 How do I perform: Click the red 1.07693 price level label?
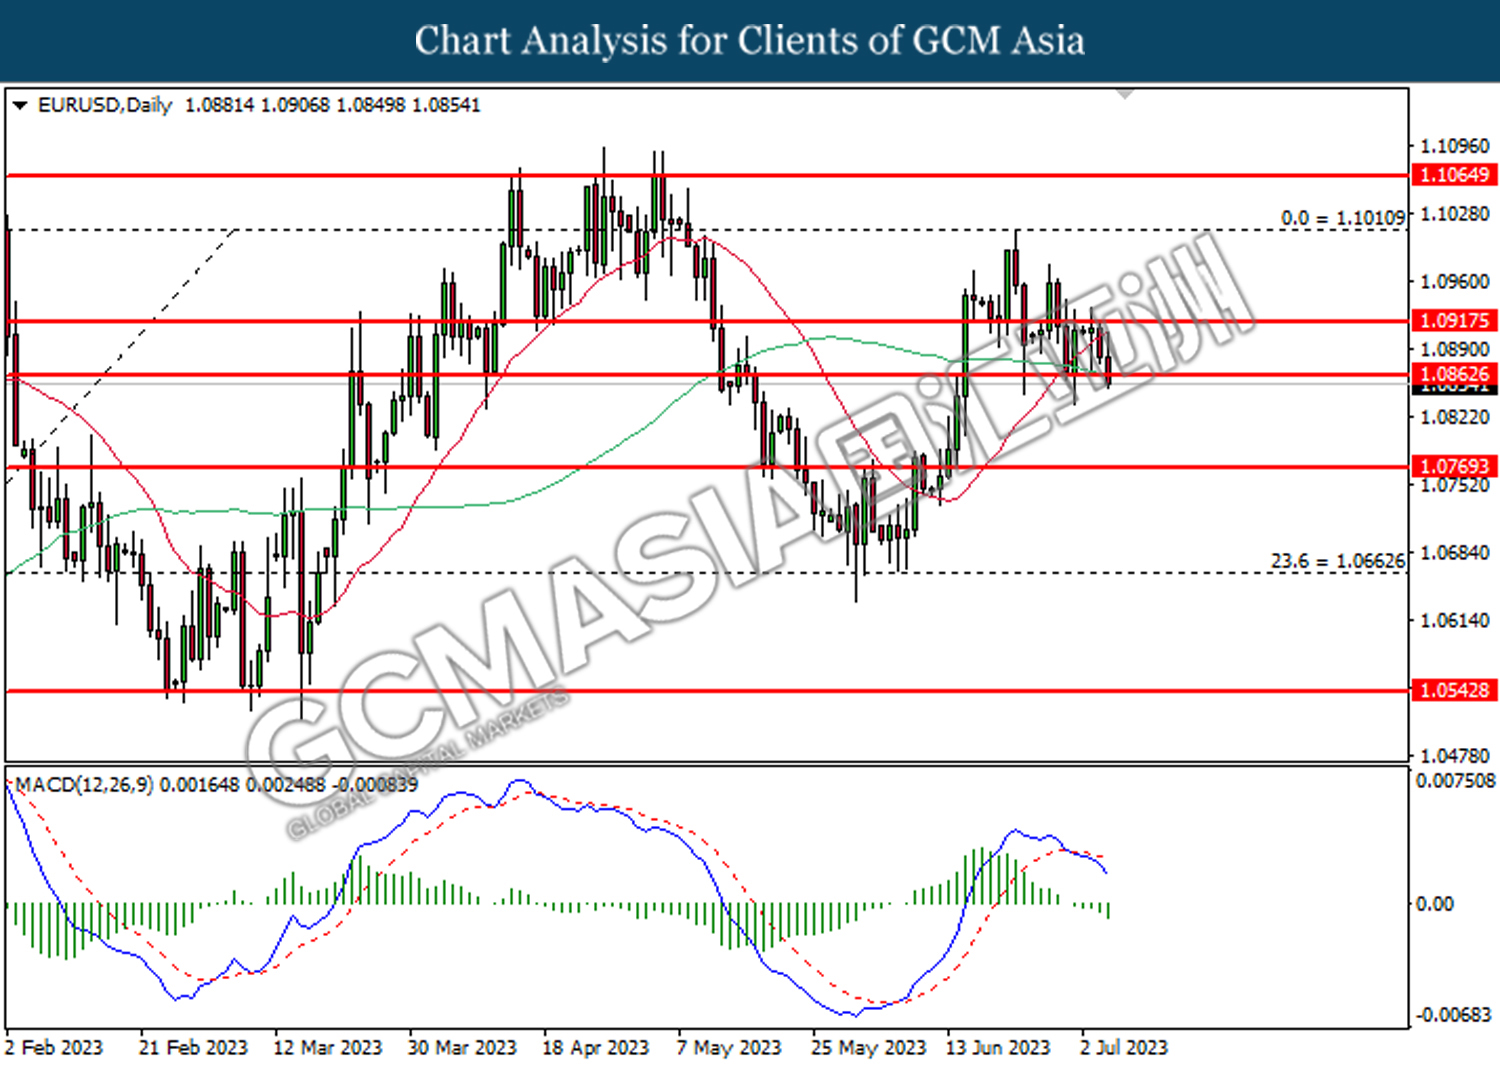coord(1454,467)
